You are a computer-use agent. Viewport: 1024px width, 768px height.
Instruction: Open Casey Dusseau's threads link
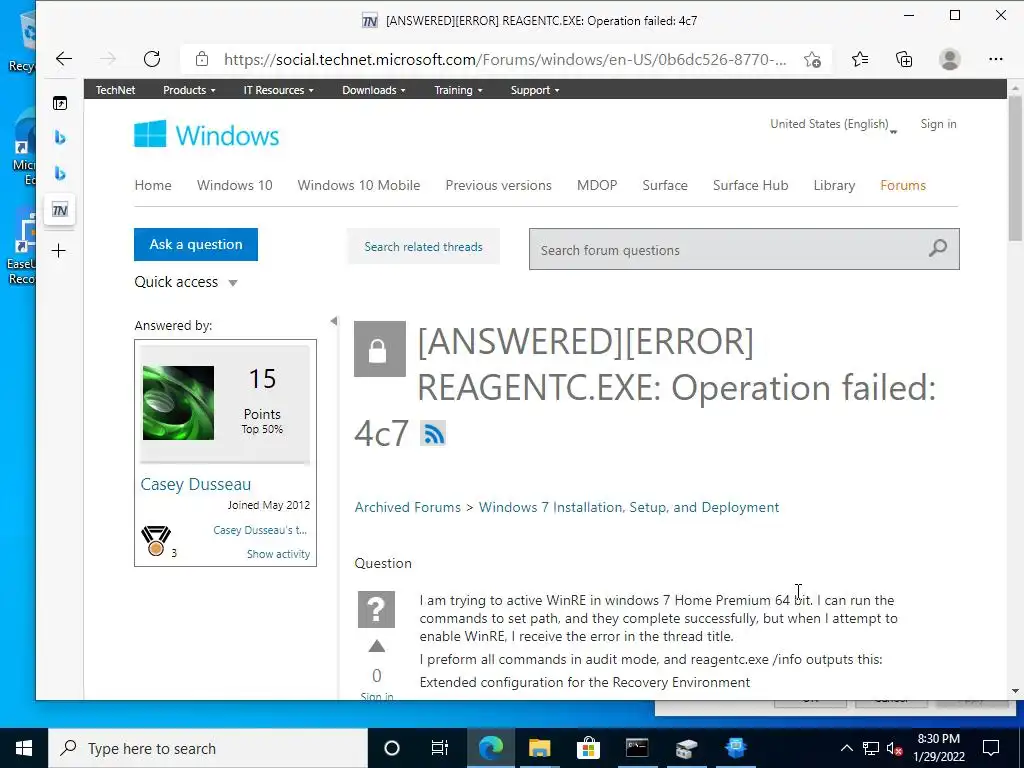point(260,530)
